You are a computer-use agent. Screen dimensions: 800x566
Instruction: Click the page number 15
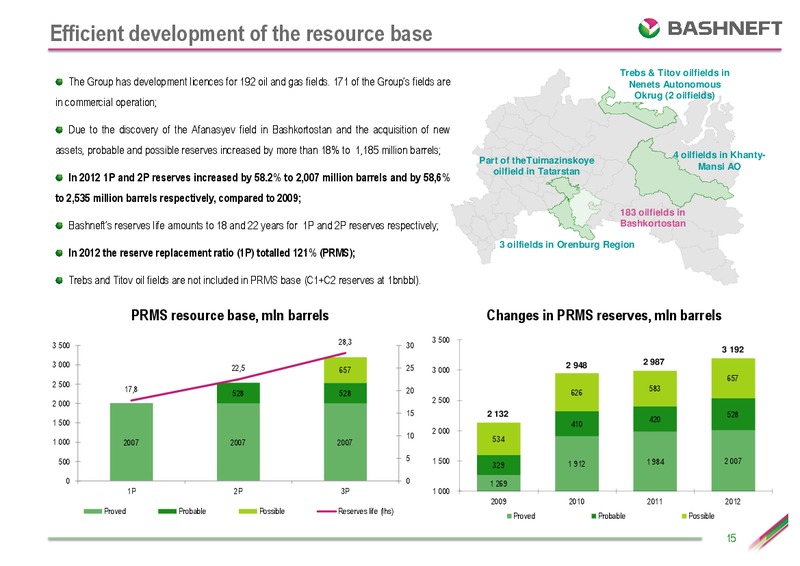pos(731,538)
